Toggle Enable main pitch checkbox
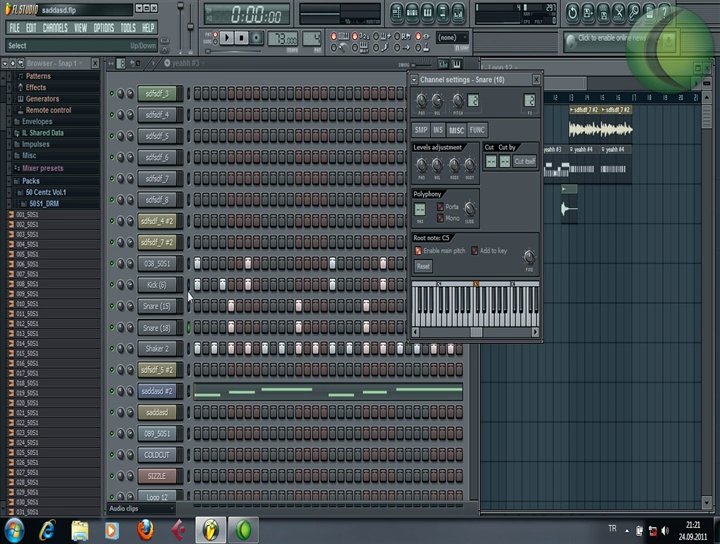The height and width of the screenshot is (544, 720). 418,251
